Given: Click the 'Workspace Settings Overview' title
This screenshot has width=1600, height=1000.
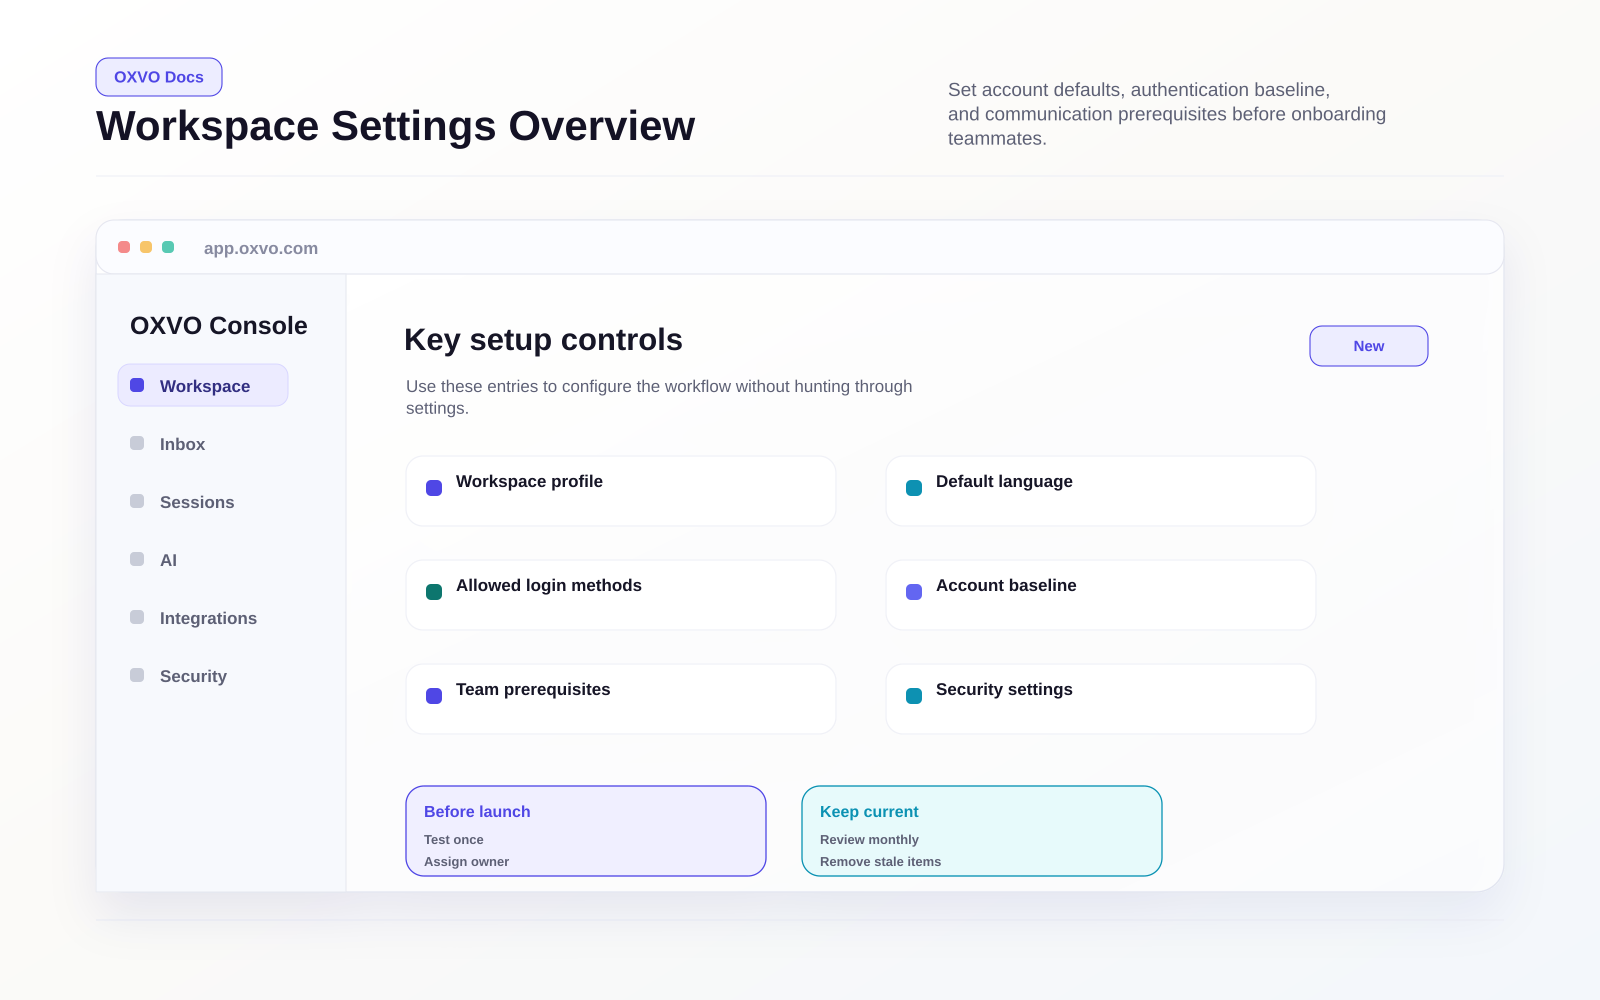Looking at the screenshot, I should 395,126.
